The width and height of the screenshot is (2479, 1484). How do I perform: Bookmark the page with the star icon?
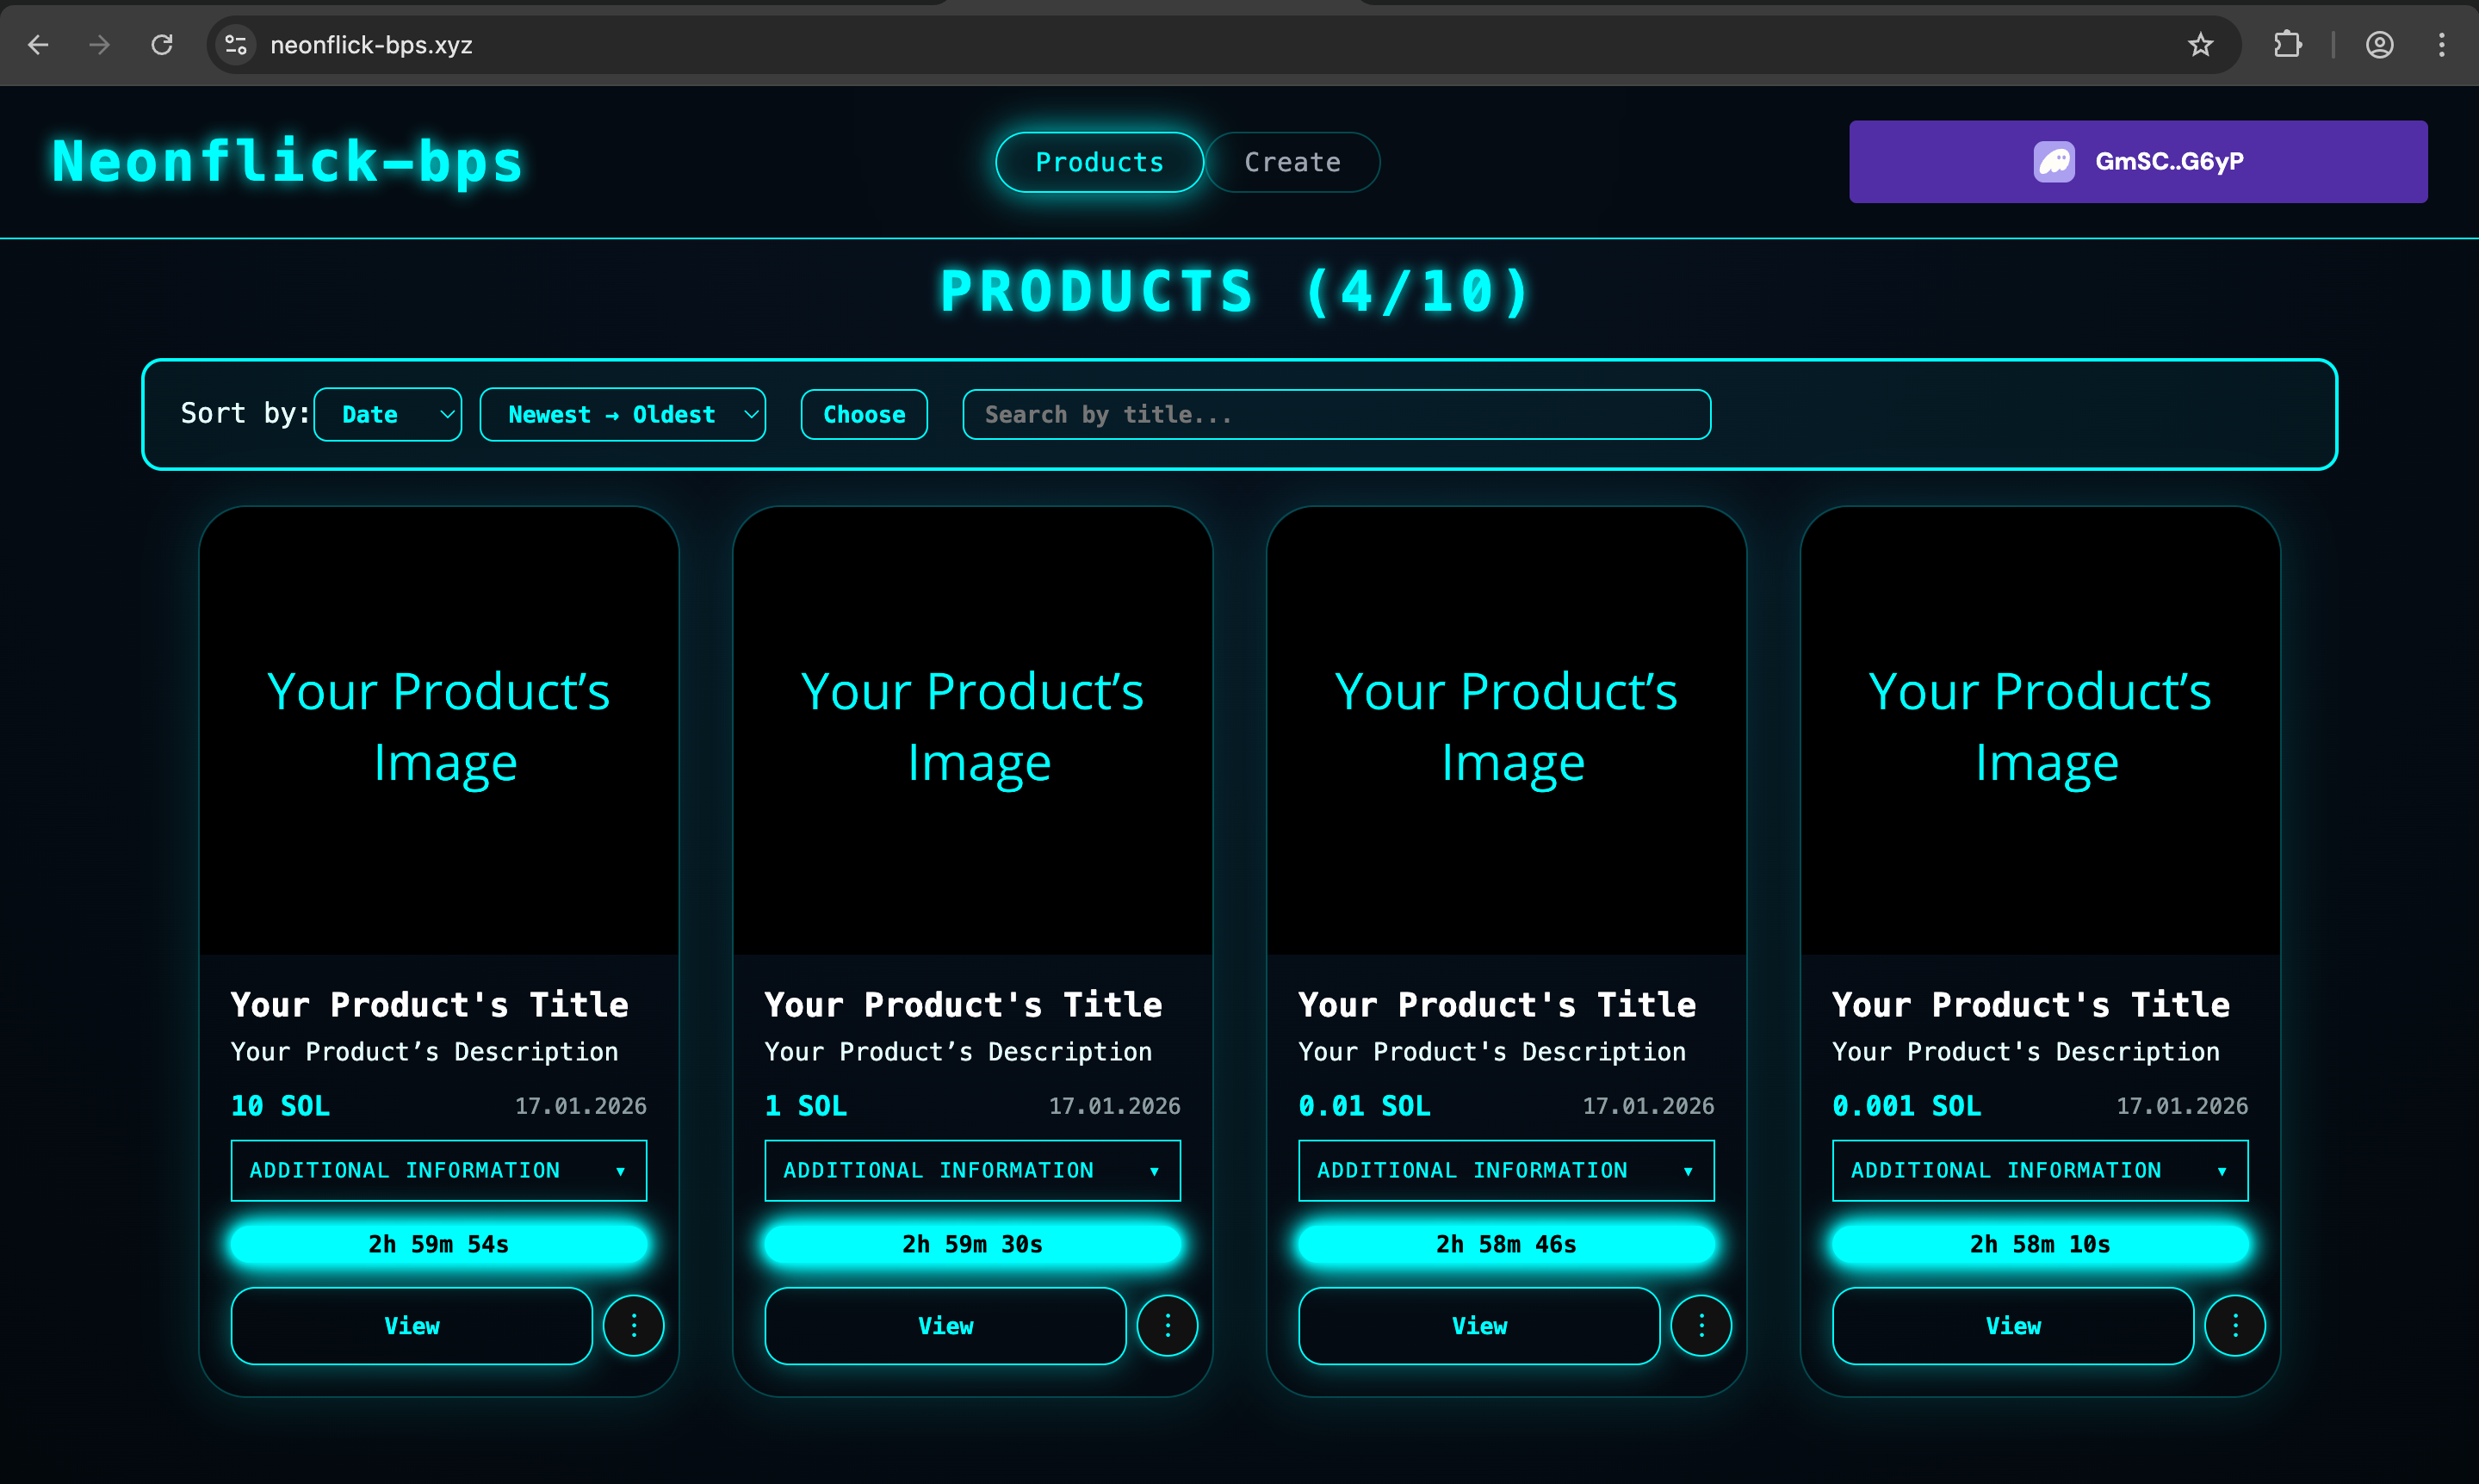[2201, 45]
